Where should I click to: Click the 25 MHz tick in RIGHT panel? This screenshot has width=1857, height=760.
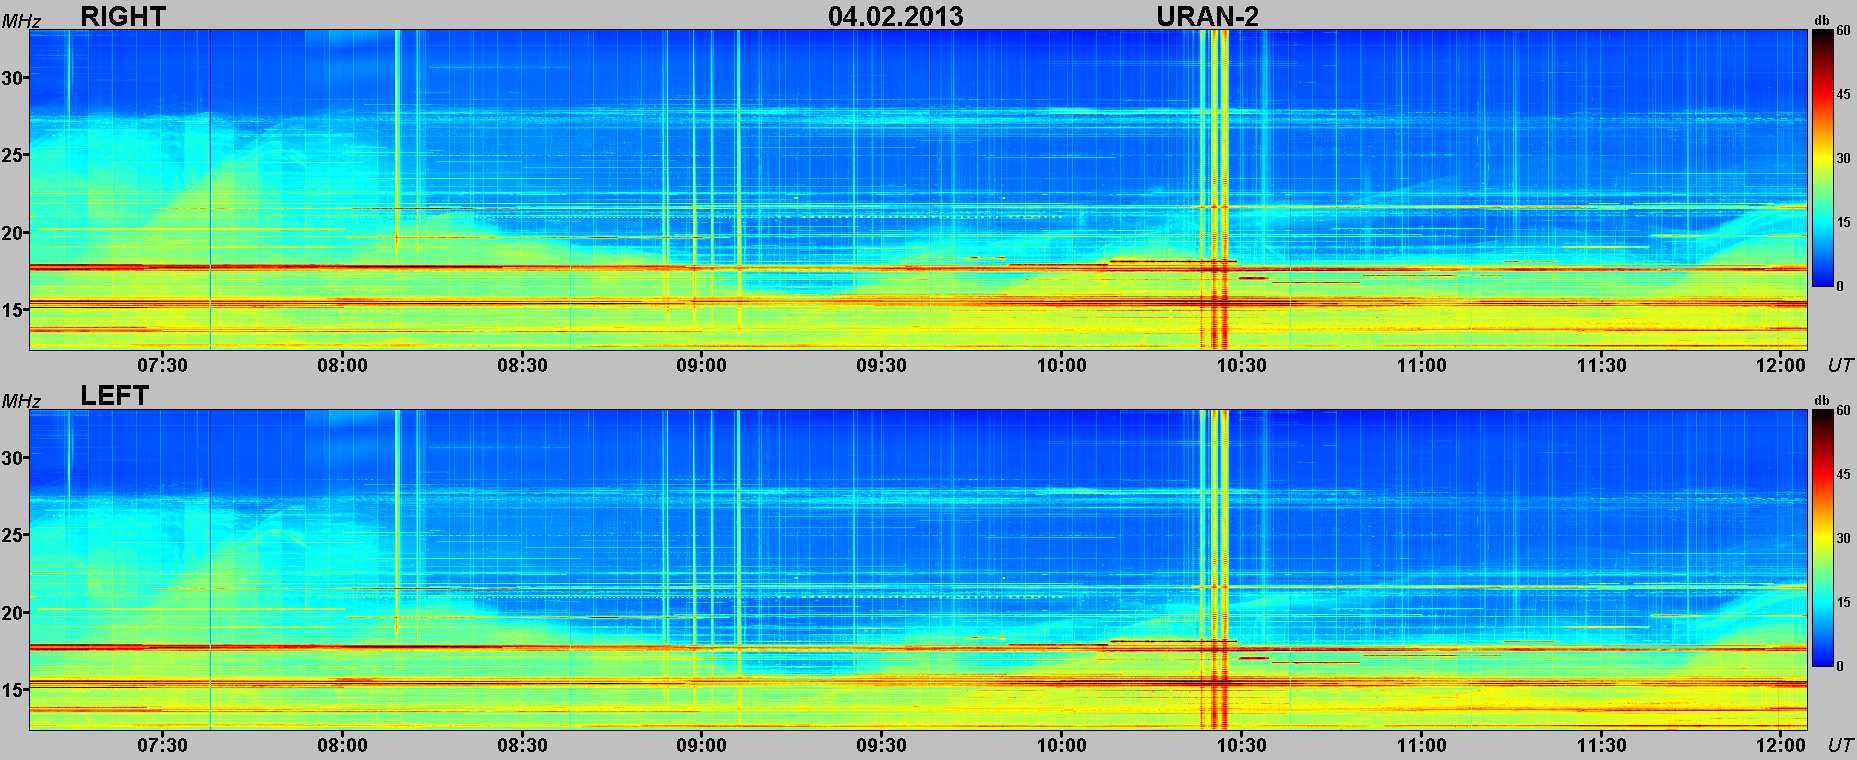click(13, 155)
